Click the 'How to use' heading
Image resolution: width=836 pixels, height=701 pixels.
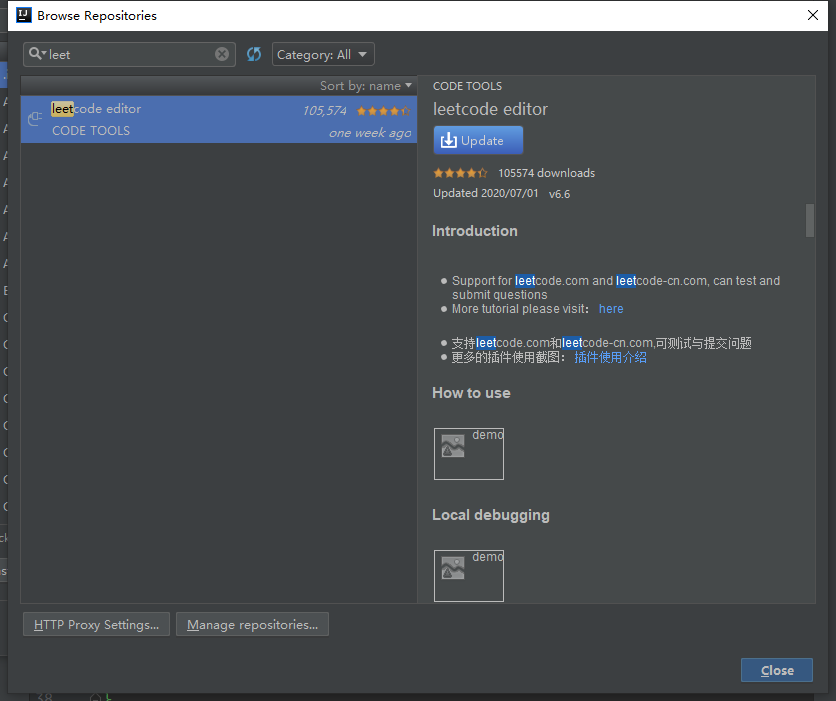[471, 393]
